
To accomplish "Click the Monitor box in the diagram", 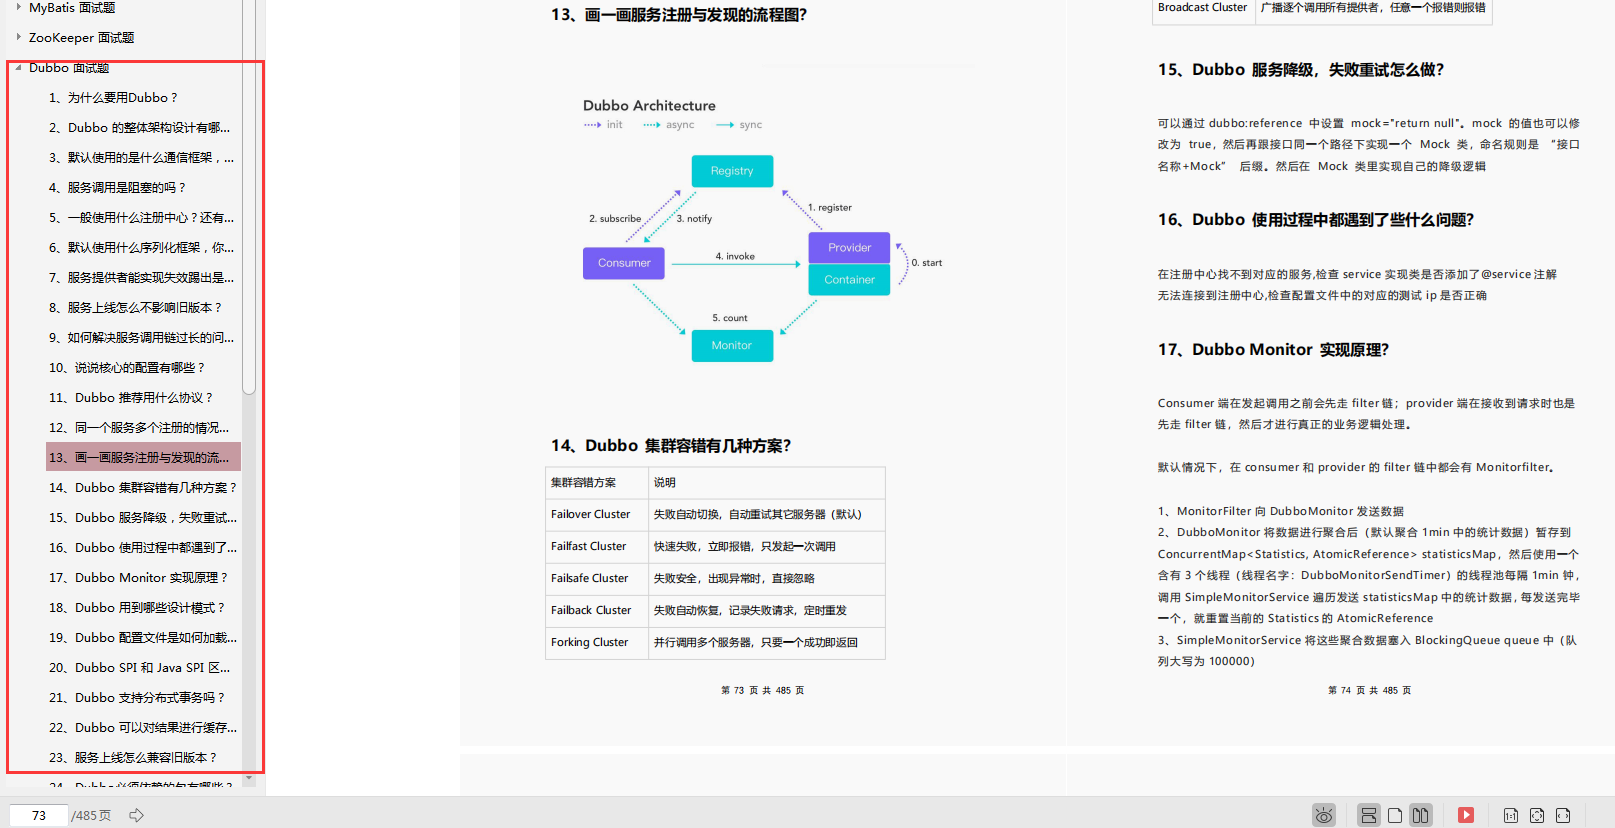I will (x=732, y=345).
